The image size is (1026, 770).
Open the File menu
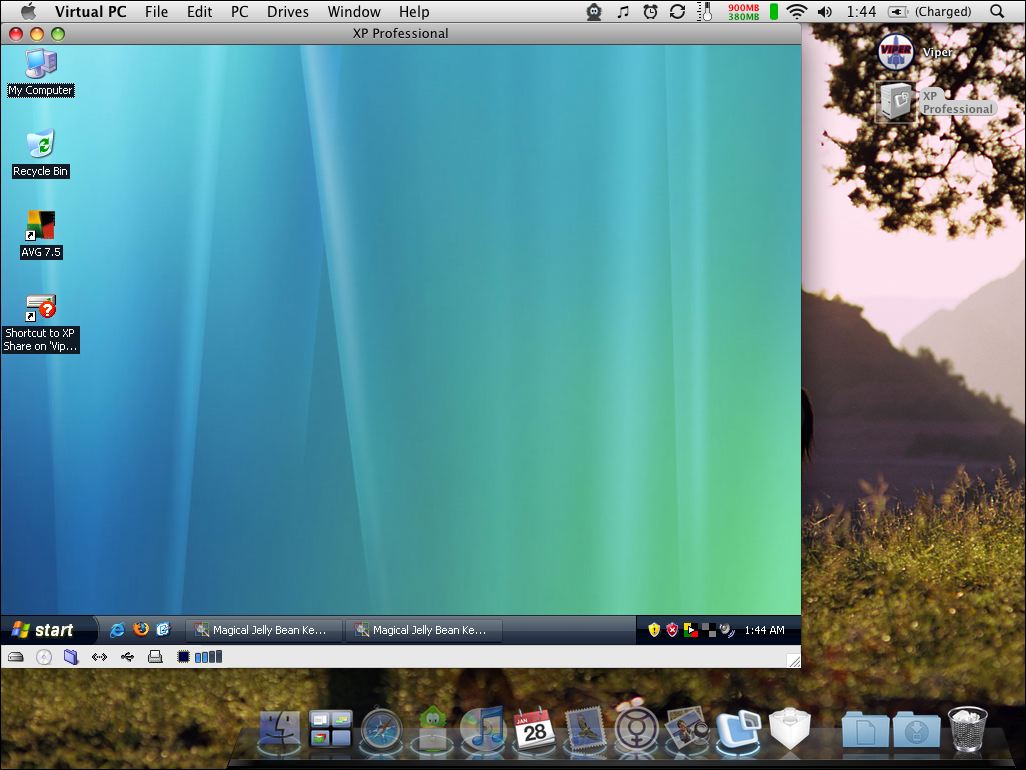(156, 12)
